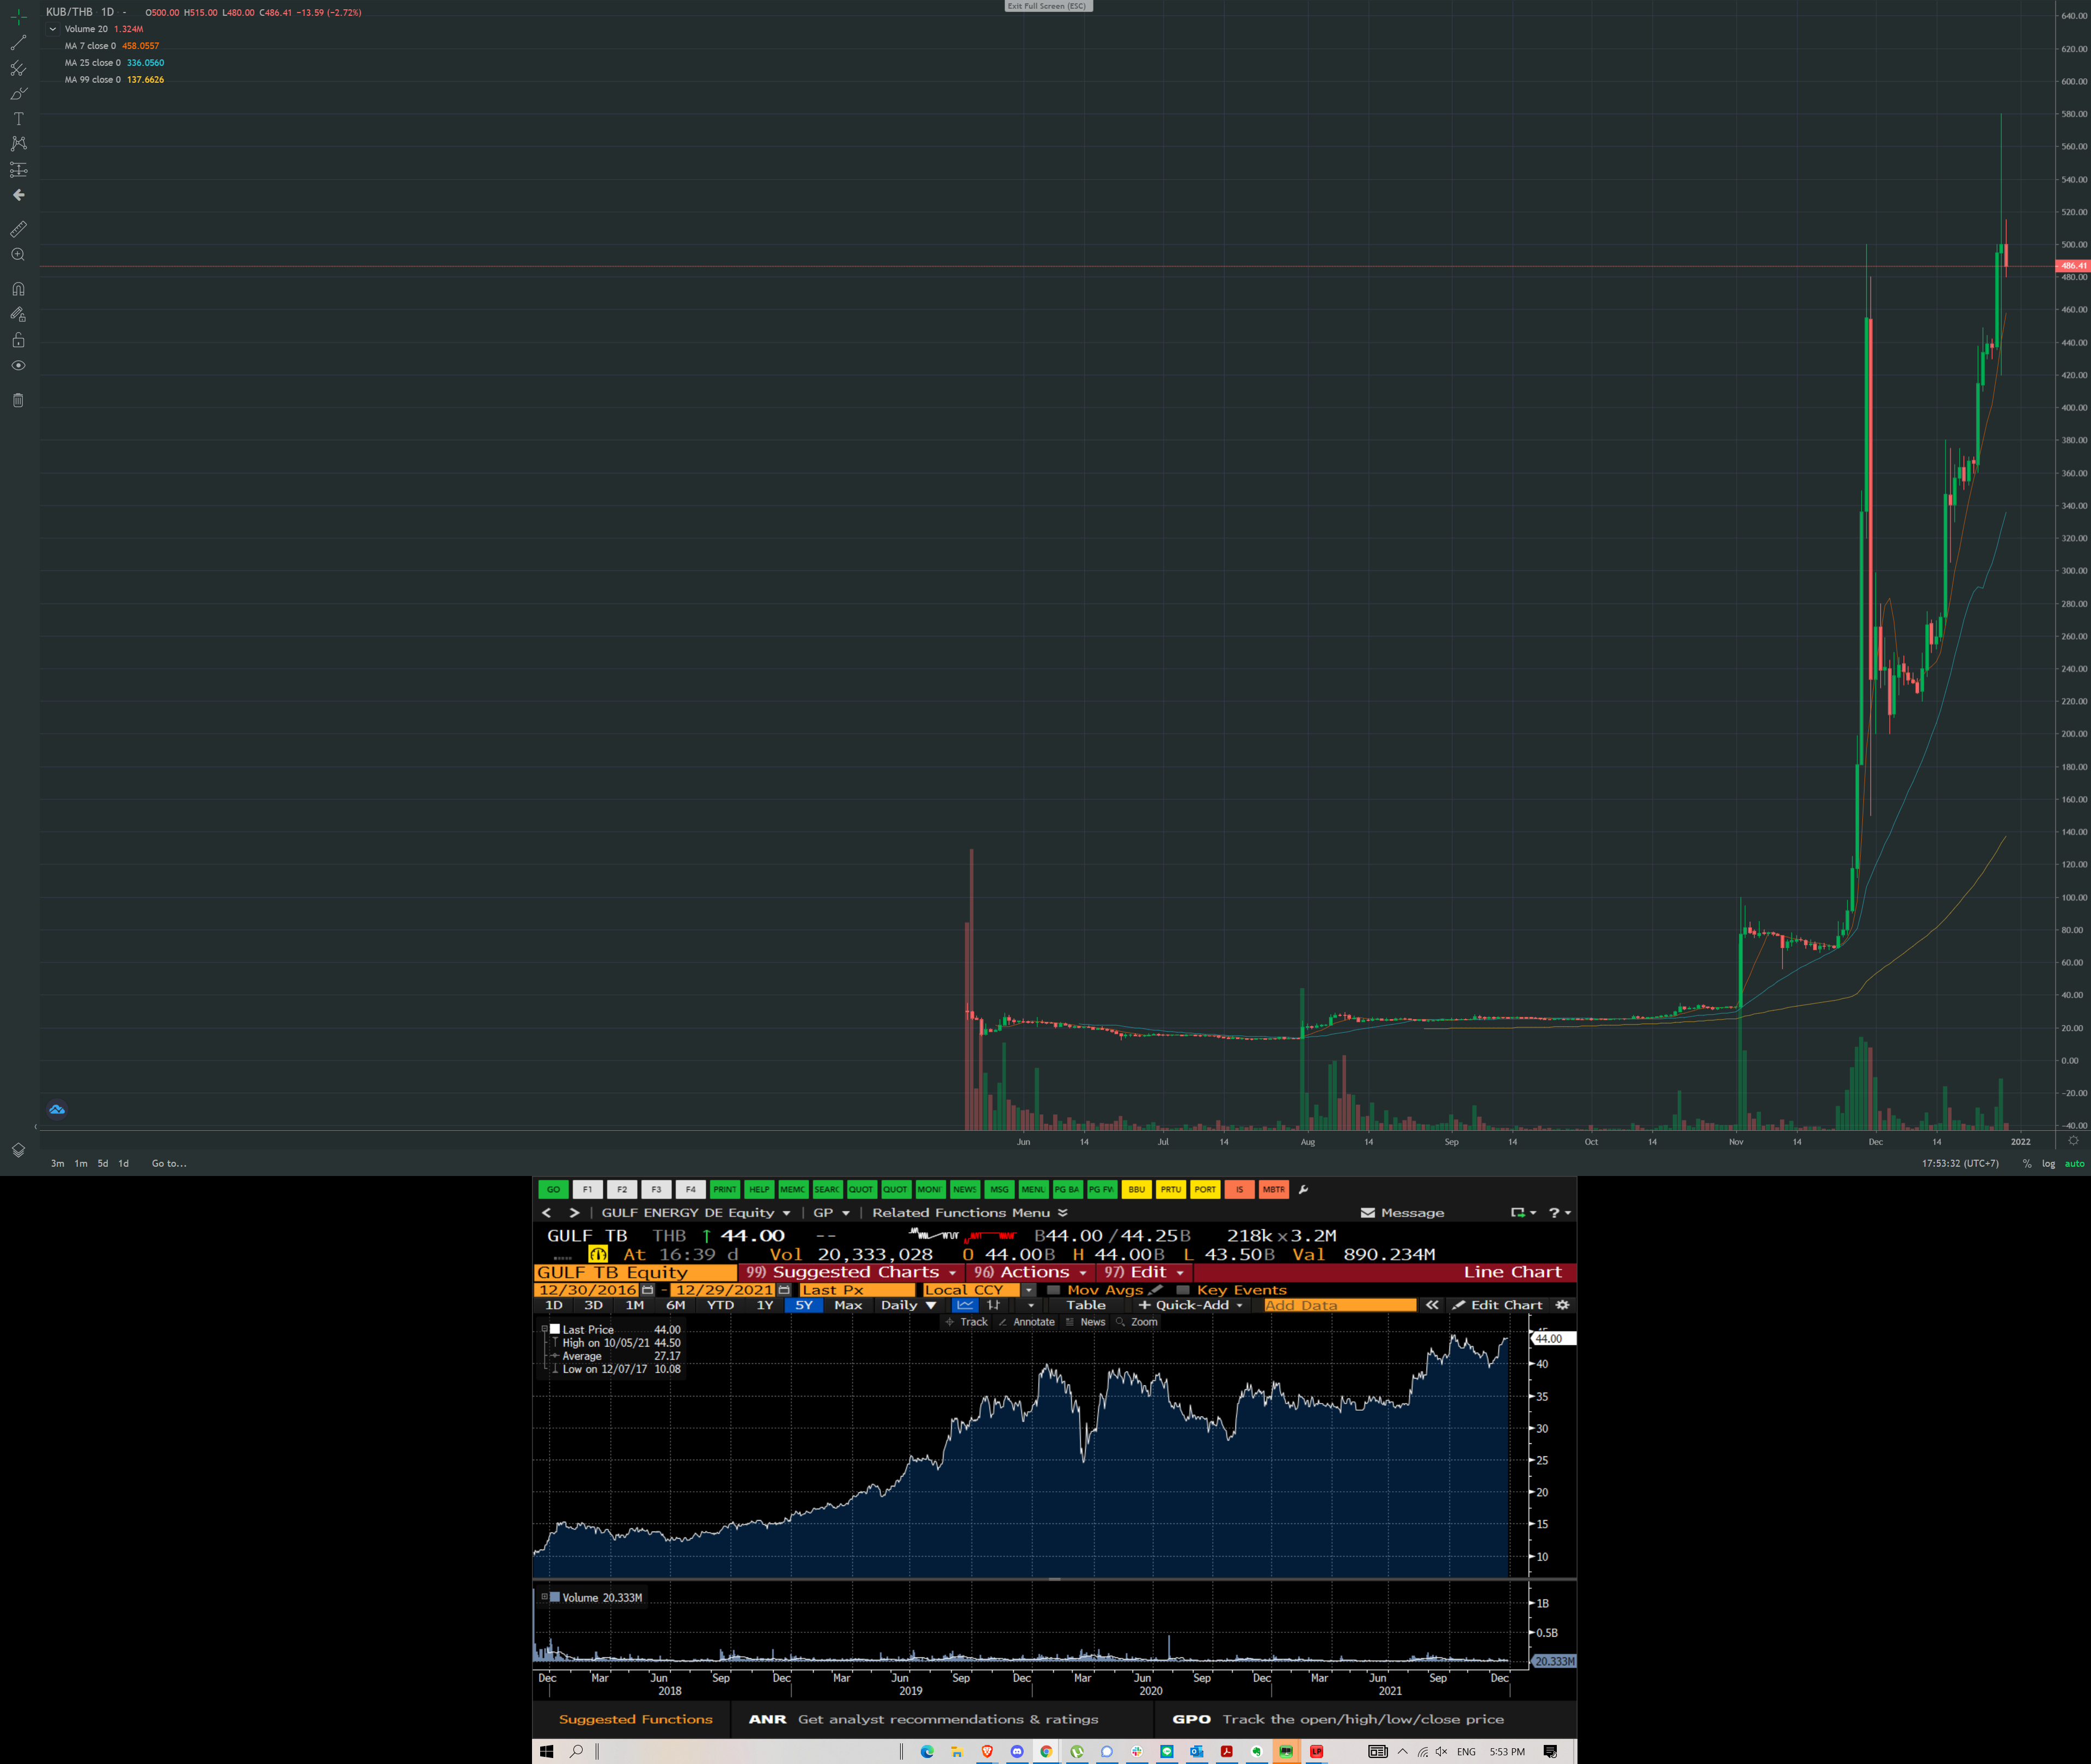The image size is (2091, 1764).
Task: Click the Table view button
Action: (x=1086, y=1305)
